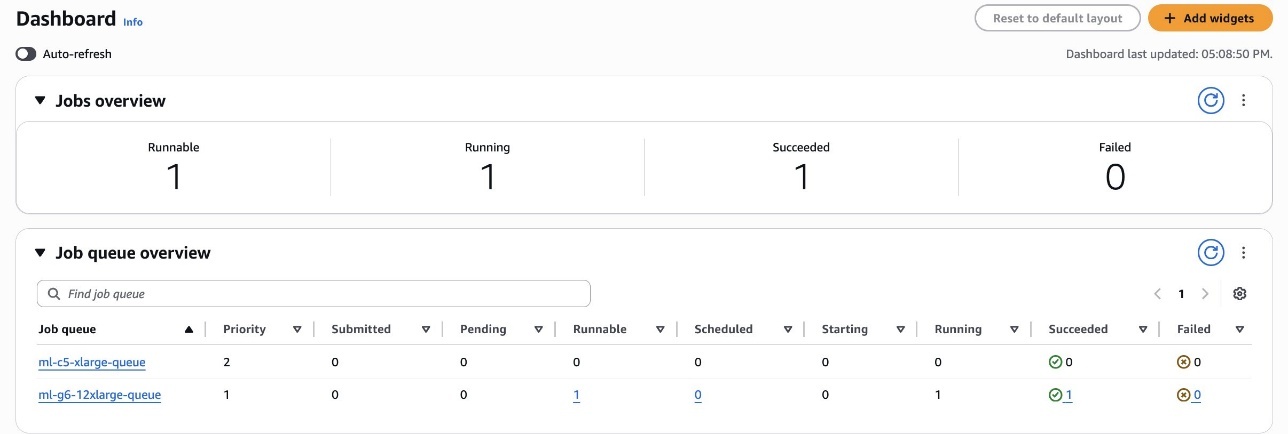1288x434 pixels.
Task: Click the Dashboard Info link
Action: pos(133,21)
